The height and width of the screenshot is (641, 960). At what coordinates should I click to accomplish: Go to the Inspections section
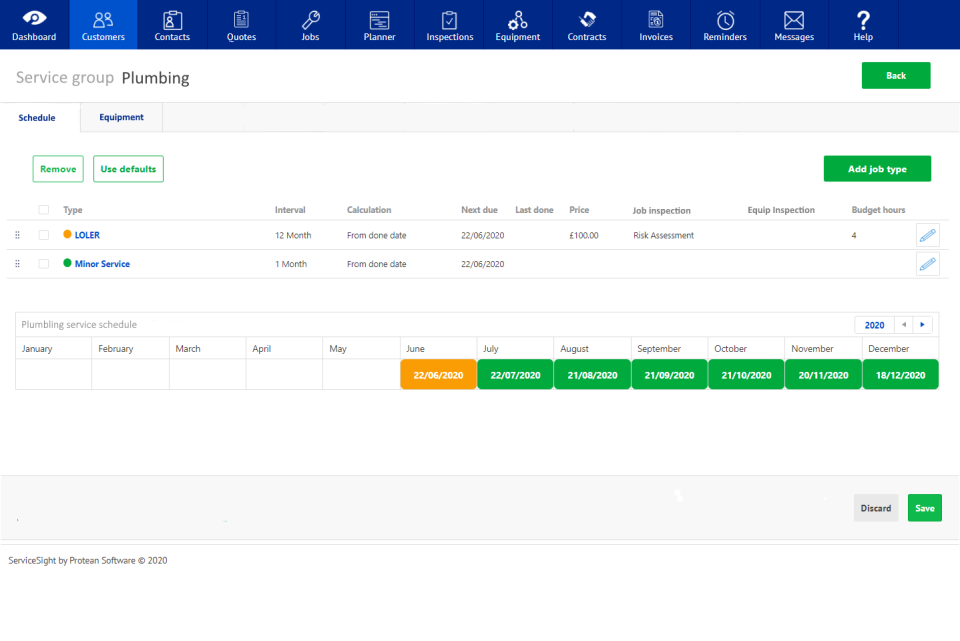coord(448,24)
